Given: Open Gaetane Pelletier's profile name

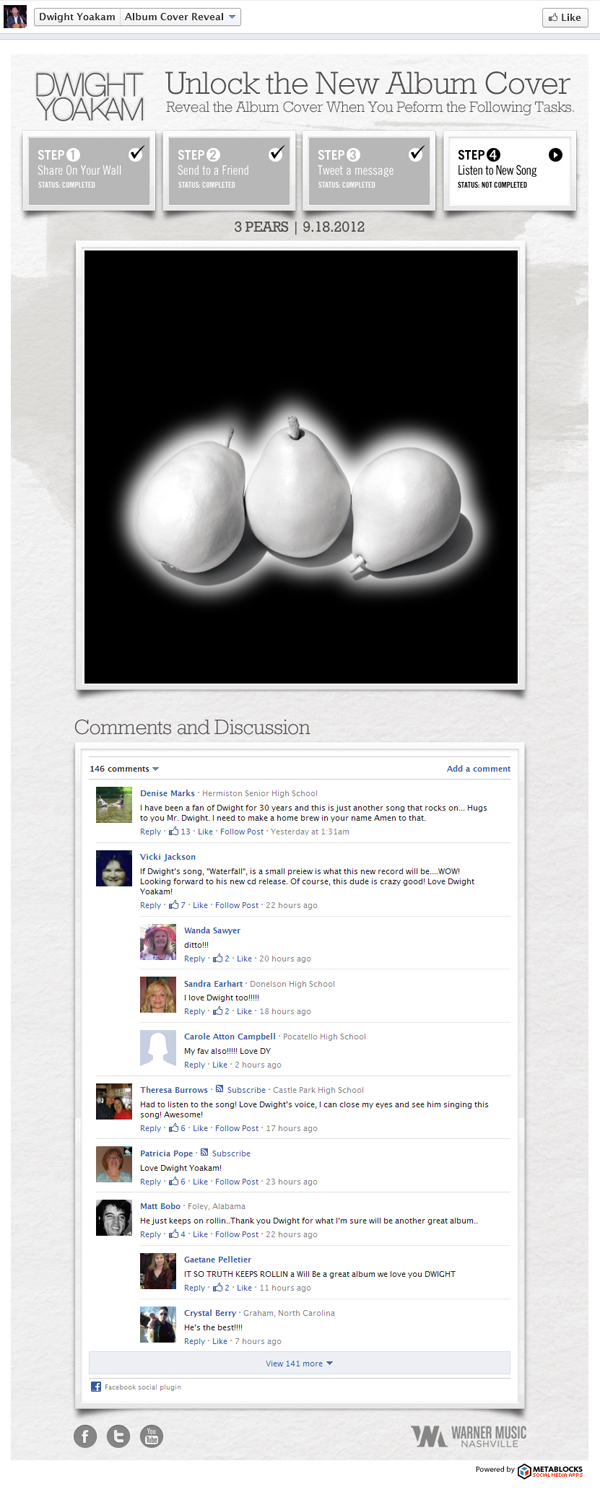Looking at the screenshot, I should tap(218, 1260).
